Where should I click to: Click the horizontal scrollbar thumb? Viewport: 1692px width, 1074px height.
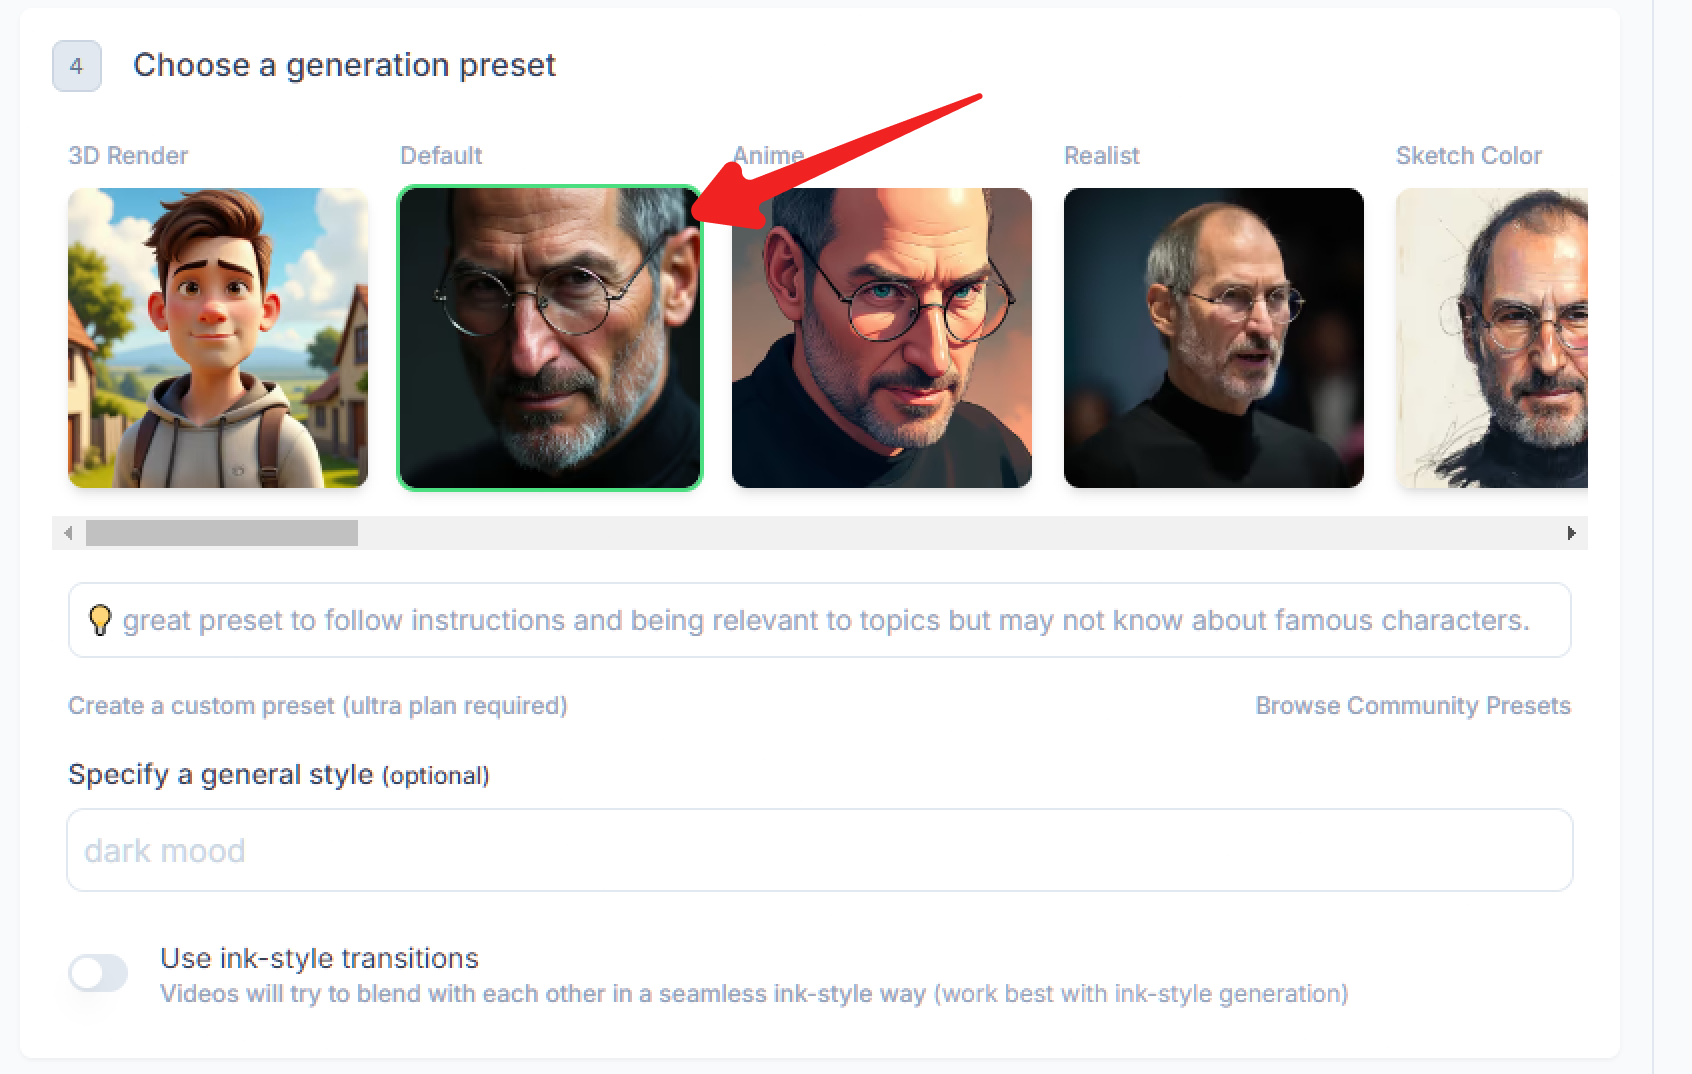[x=220, y=533]
